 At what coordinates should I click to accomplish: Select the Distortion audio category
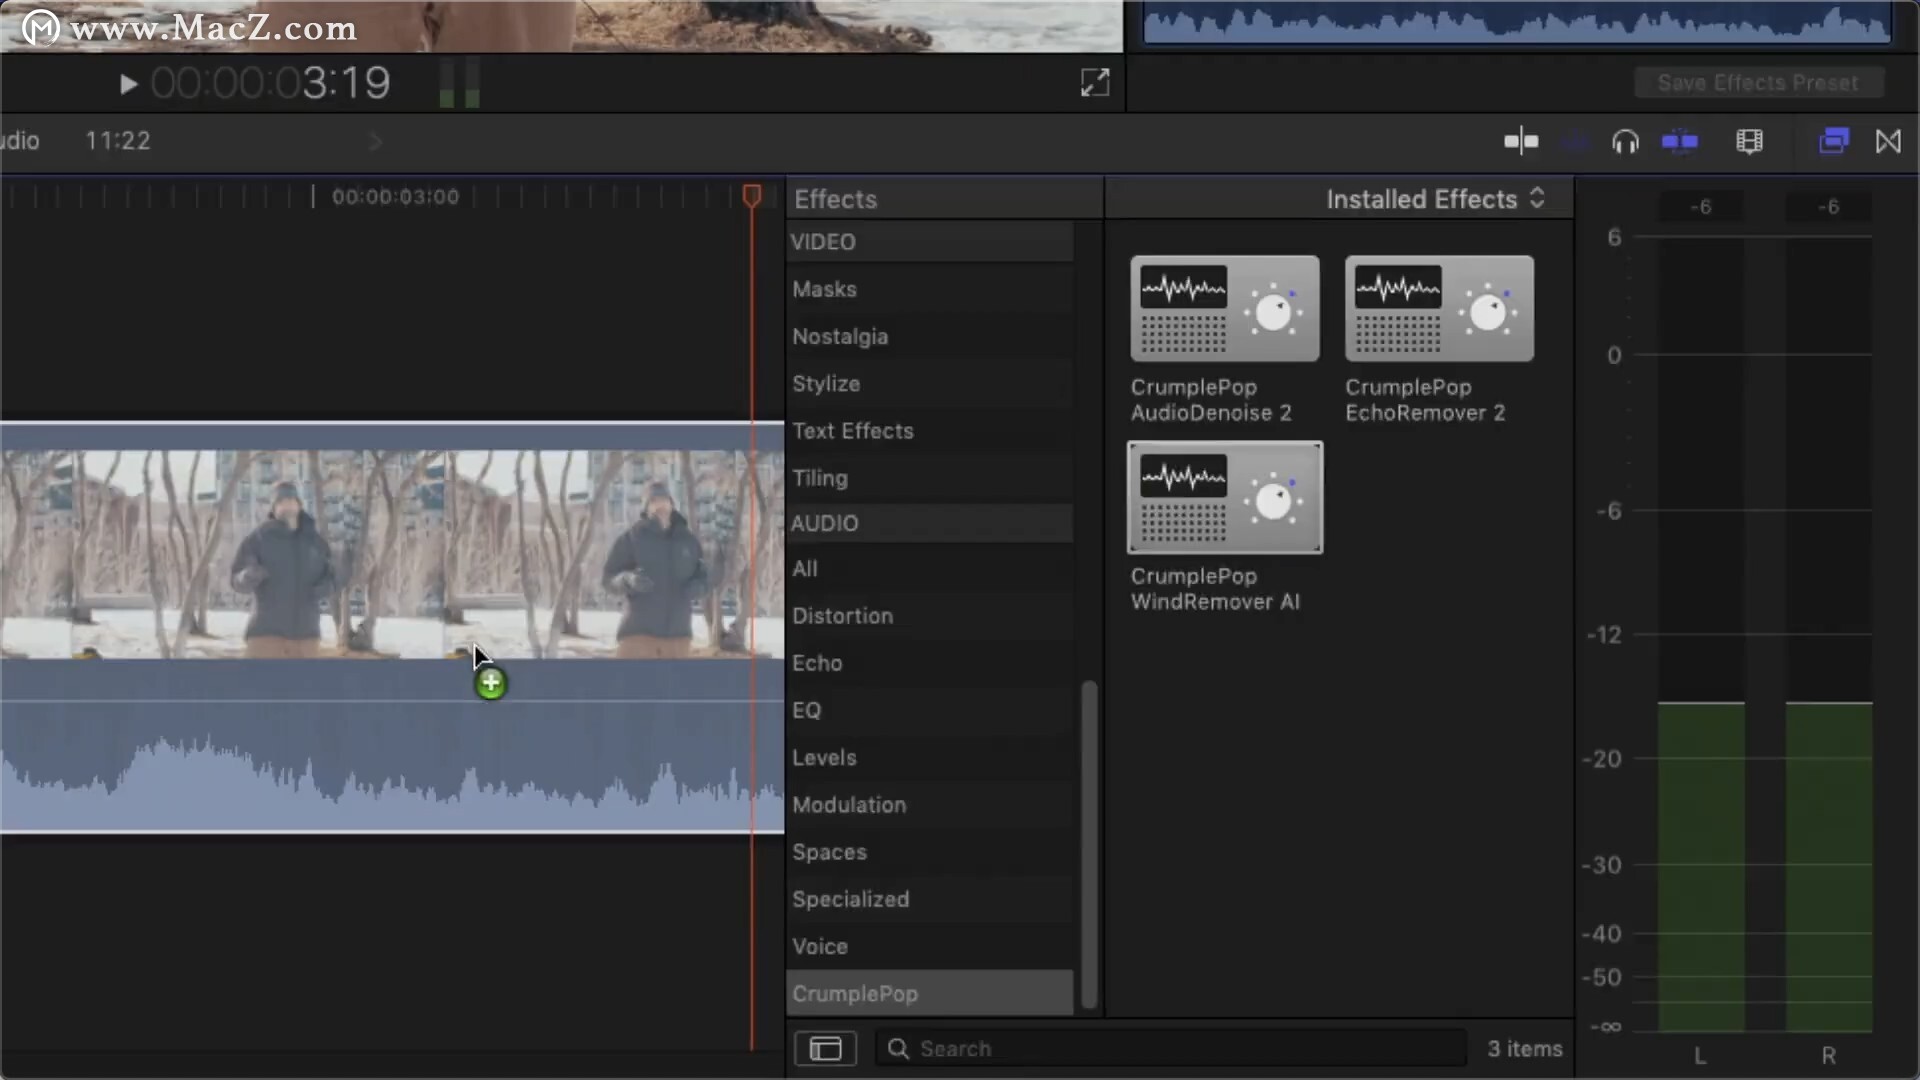click(x=843, y=616)
